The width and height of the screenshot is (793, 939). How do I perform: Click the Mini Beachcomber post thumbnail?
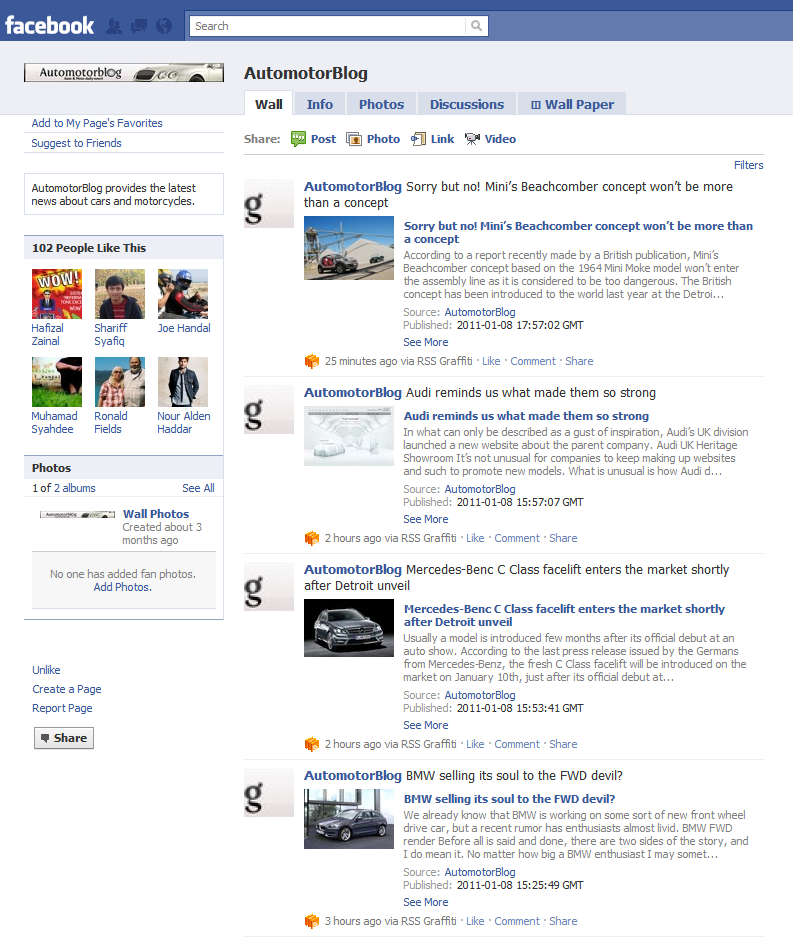(x=349, y=248)
